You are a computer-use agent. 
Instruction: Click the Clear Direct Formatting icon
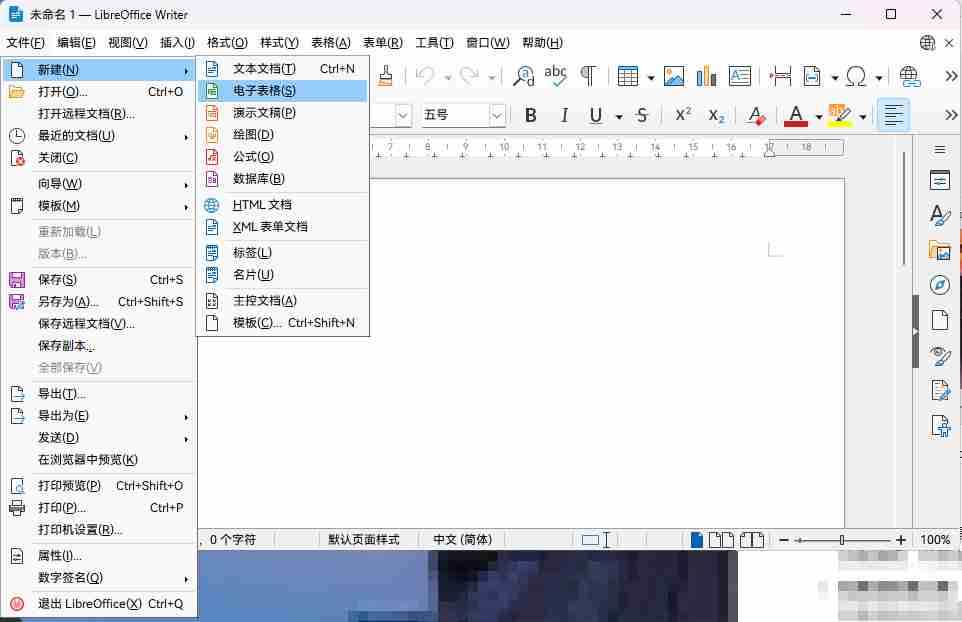click(757, 115)
